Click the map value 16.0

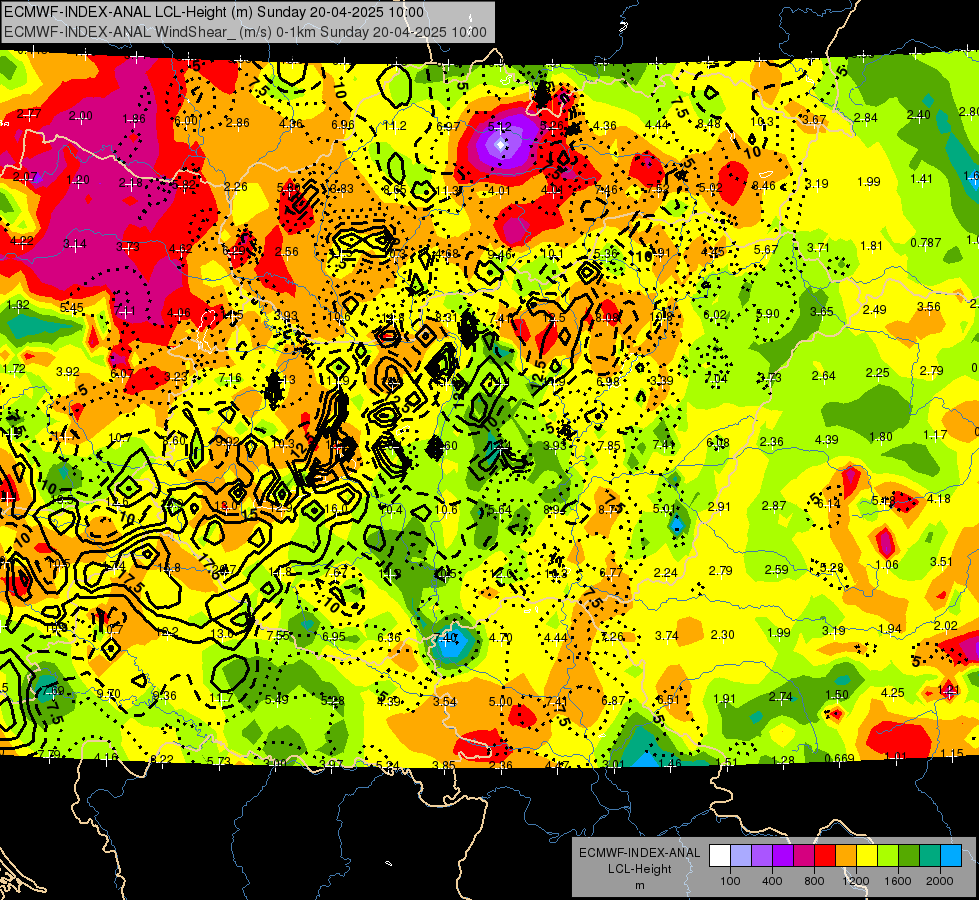click(335, 509)
